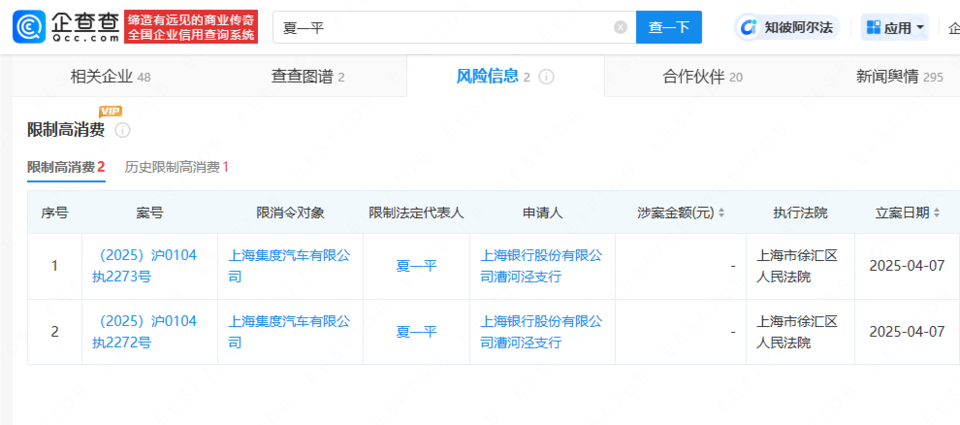Open 上海集度汽车有限公司 link in row 1
The height and width of the screenshot is (425, 960).
pyautogui.click(x=289, y=266)
